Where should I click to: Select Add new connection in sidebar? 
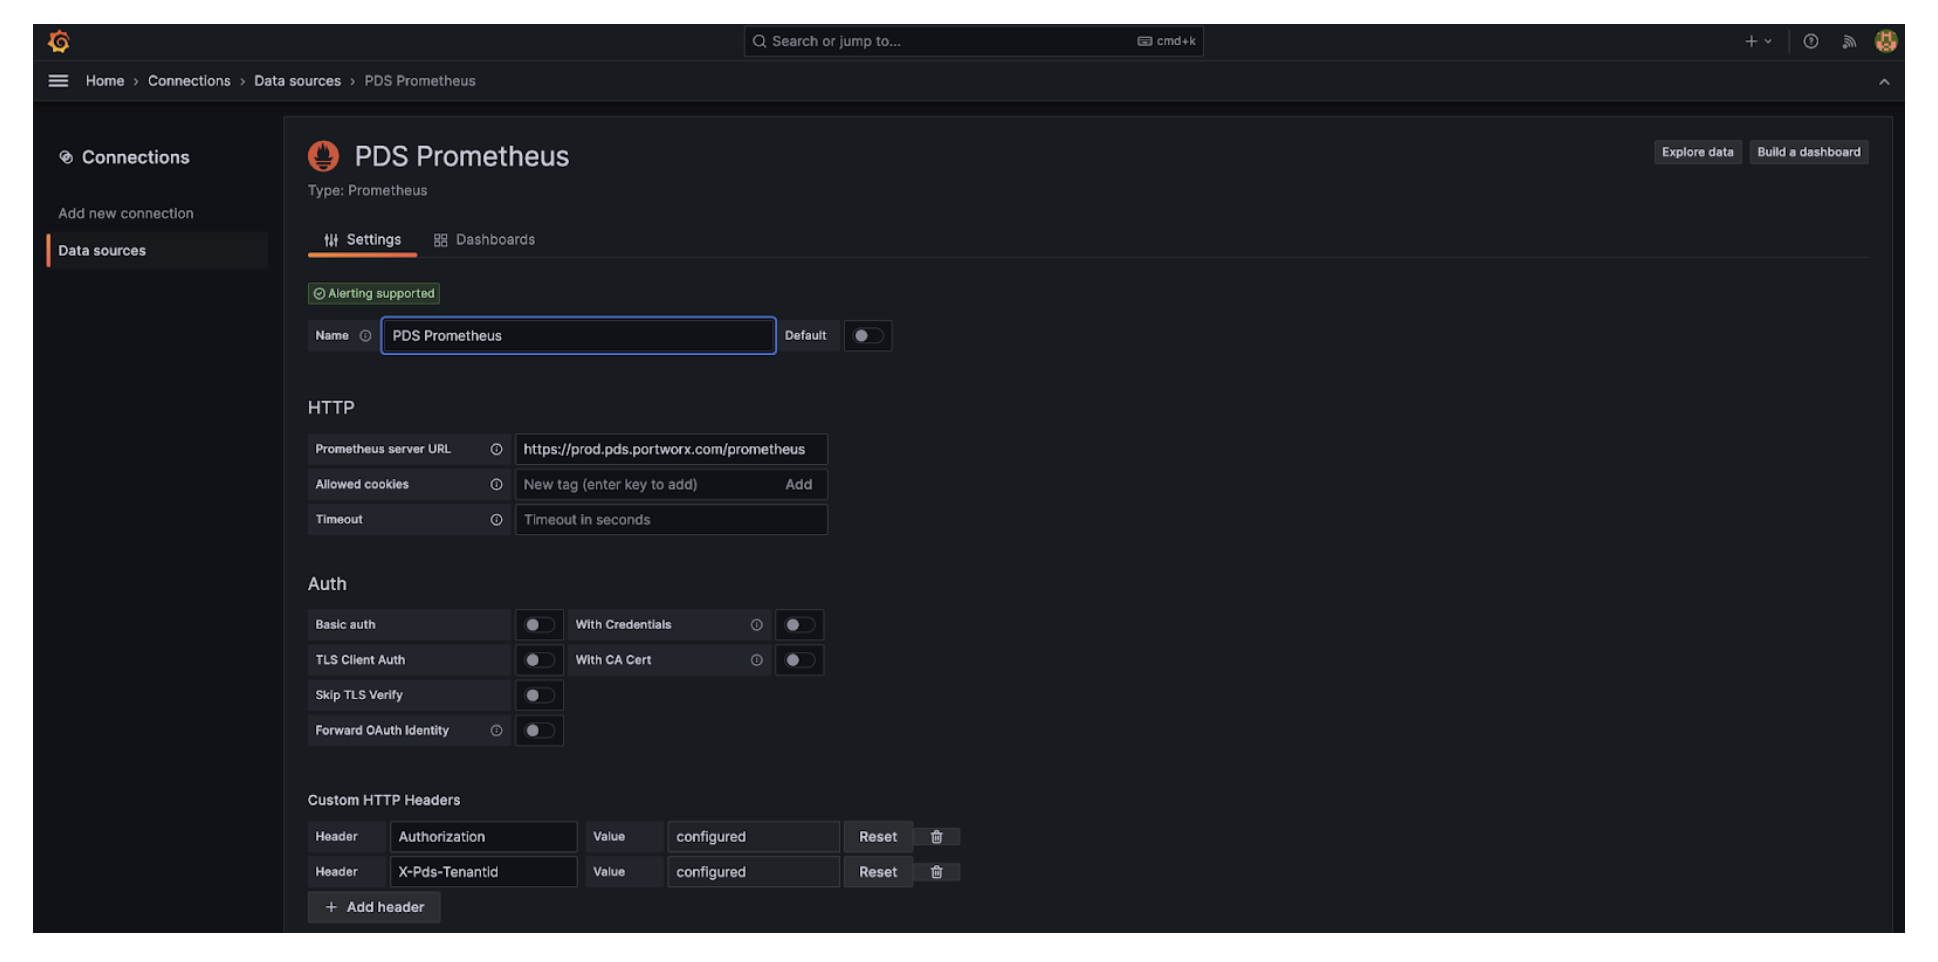click(x=126, y=213)
